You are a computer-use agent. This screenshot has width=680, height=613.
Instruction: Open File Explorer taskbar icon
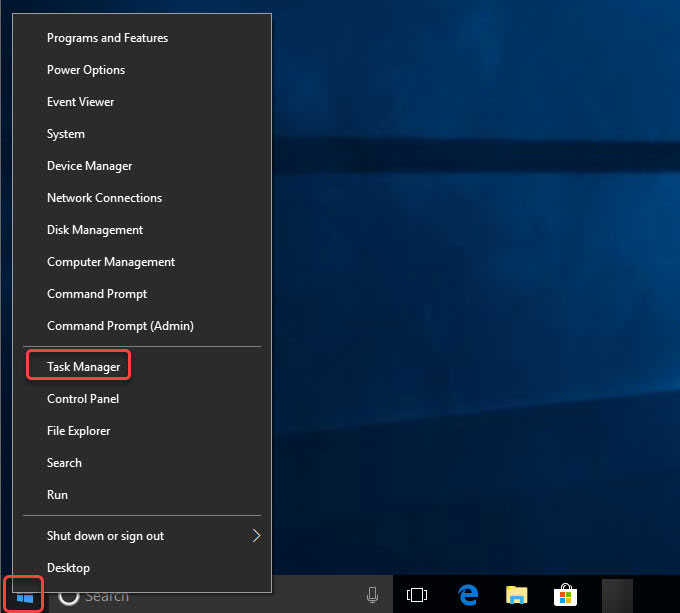coord(516,595)
